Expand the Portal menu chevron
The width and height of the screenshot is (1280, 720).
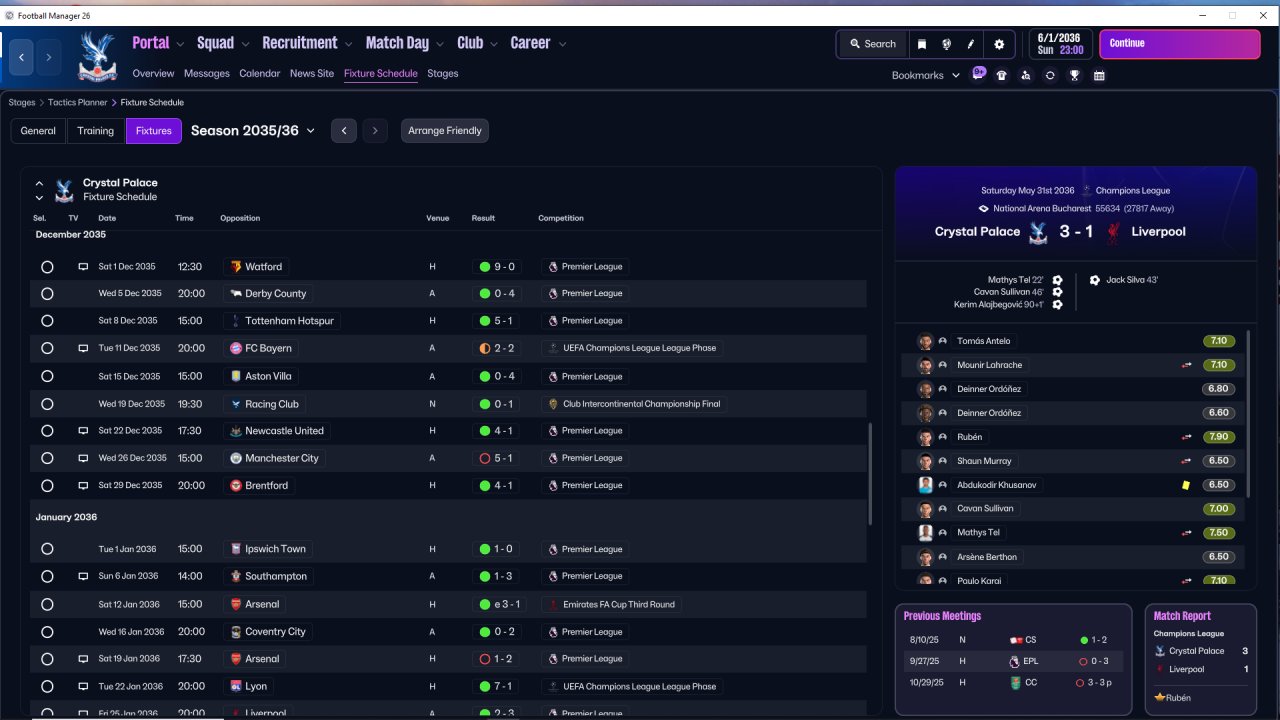[x=180, y=44]
